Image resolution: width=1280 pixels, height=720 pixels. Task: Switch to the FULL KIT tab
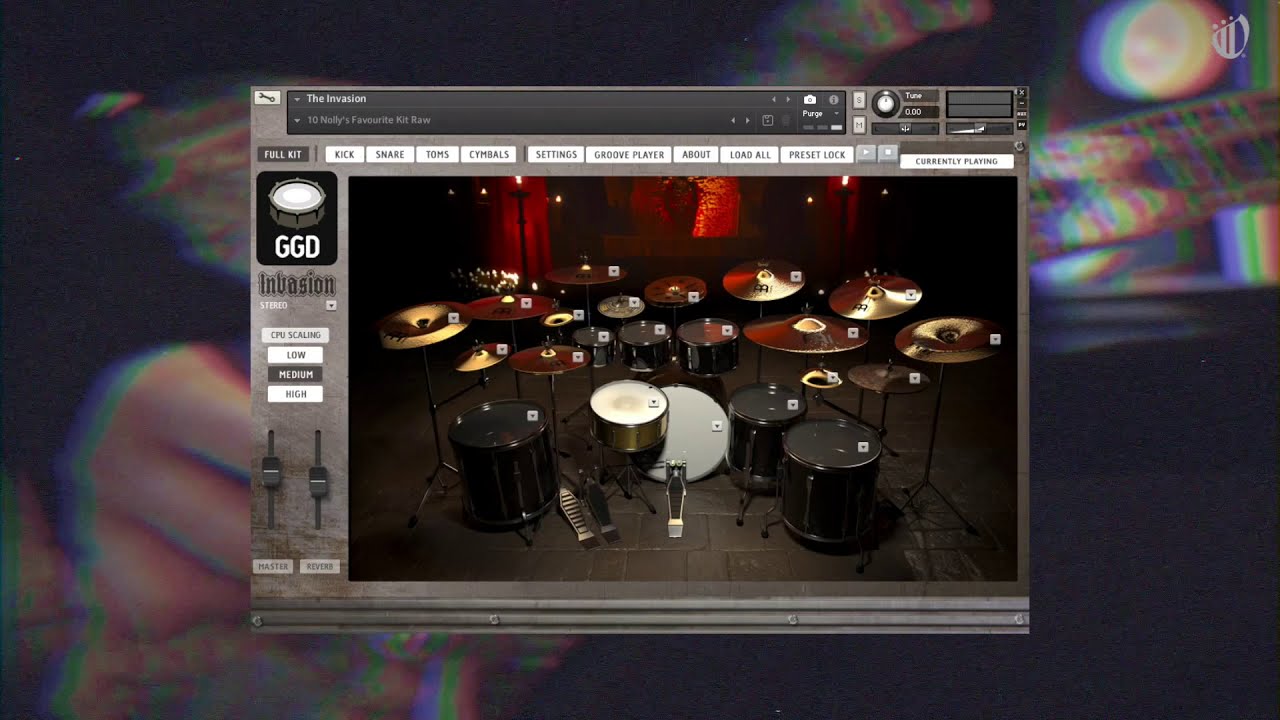pos(283,155)
